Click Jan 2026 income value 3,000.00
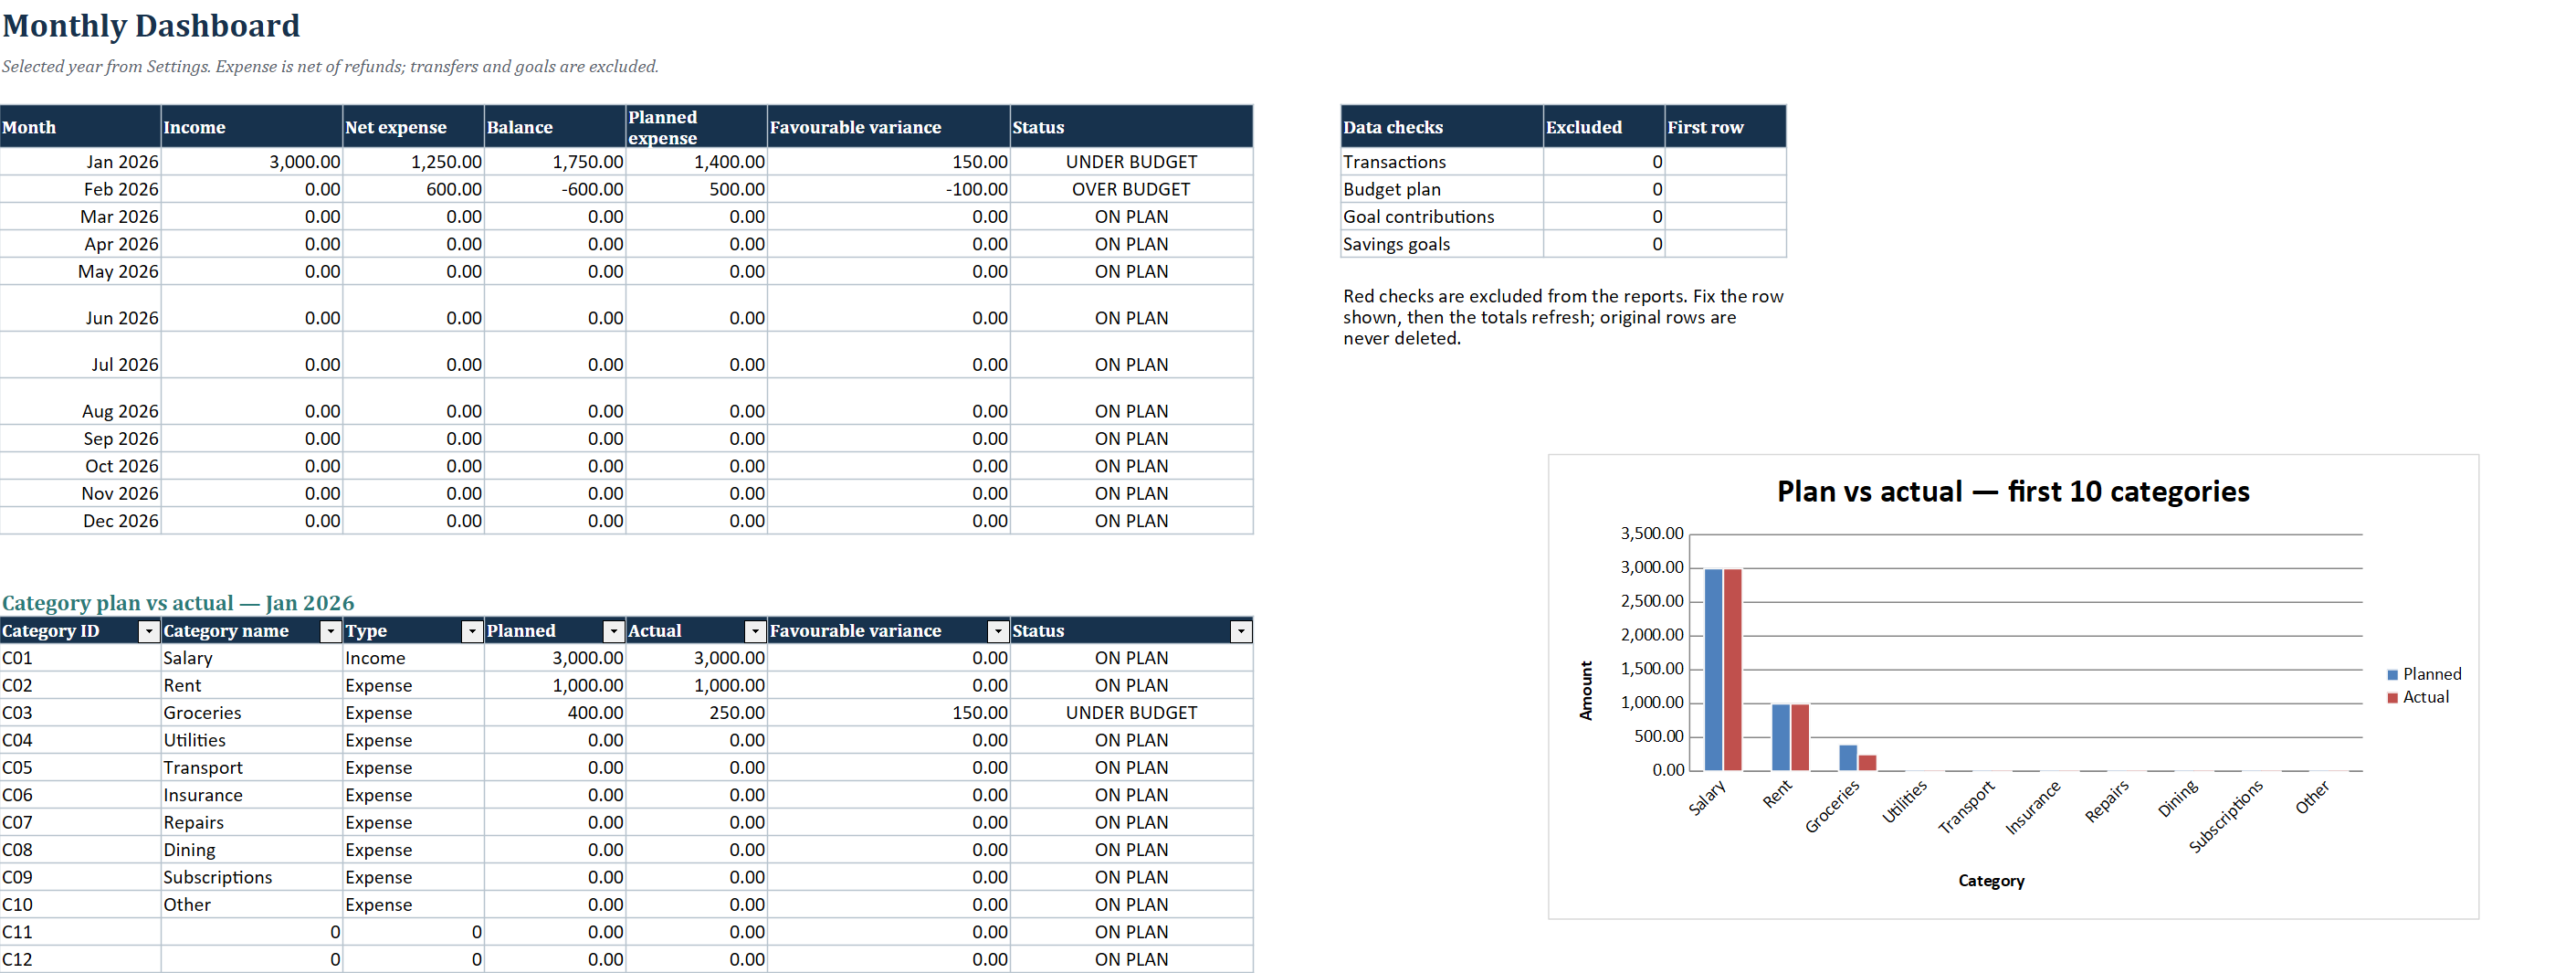 [x=252, y=161]
